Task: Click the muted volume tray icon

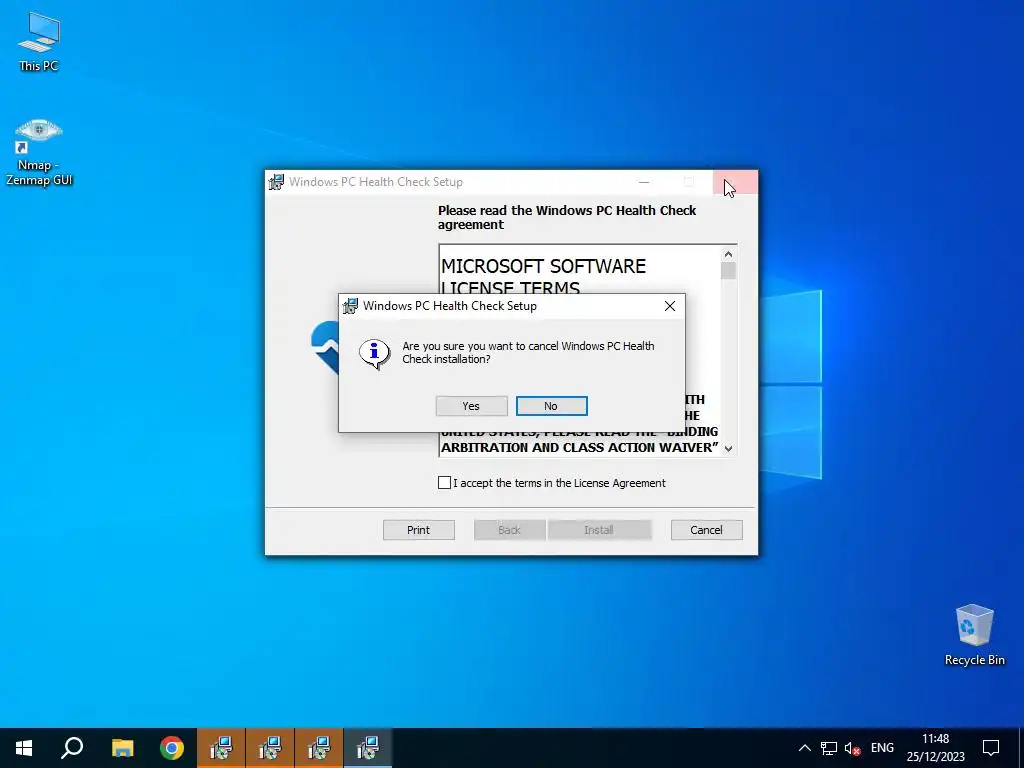Action: [852, 748]
